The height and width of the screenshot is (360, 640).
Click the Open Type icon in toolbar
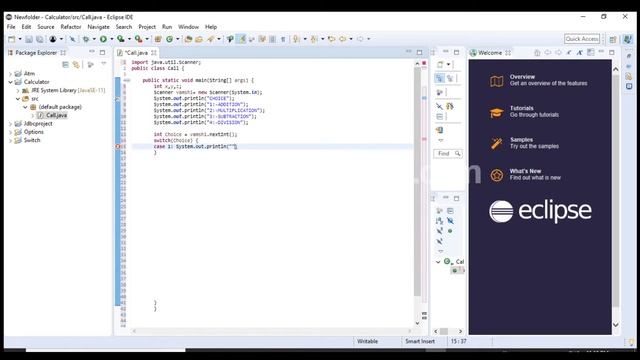[x=188, y=39]
